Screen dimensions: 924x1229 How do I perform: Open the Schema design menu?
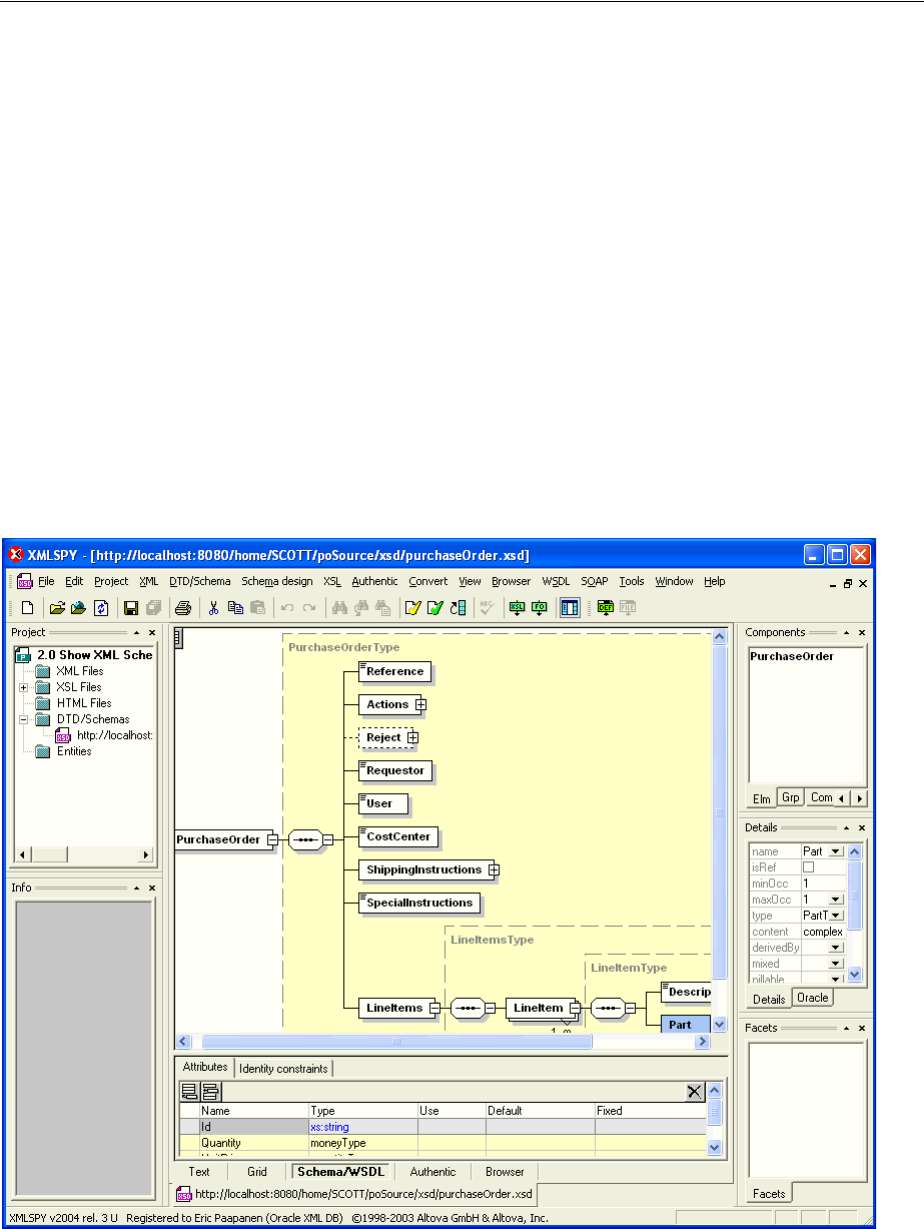tap(277, 581)
